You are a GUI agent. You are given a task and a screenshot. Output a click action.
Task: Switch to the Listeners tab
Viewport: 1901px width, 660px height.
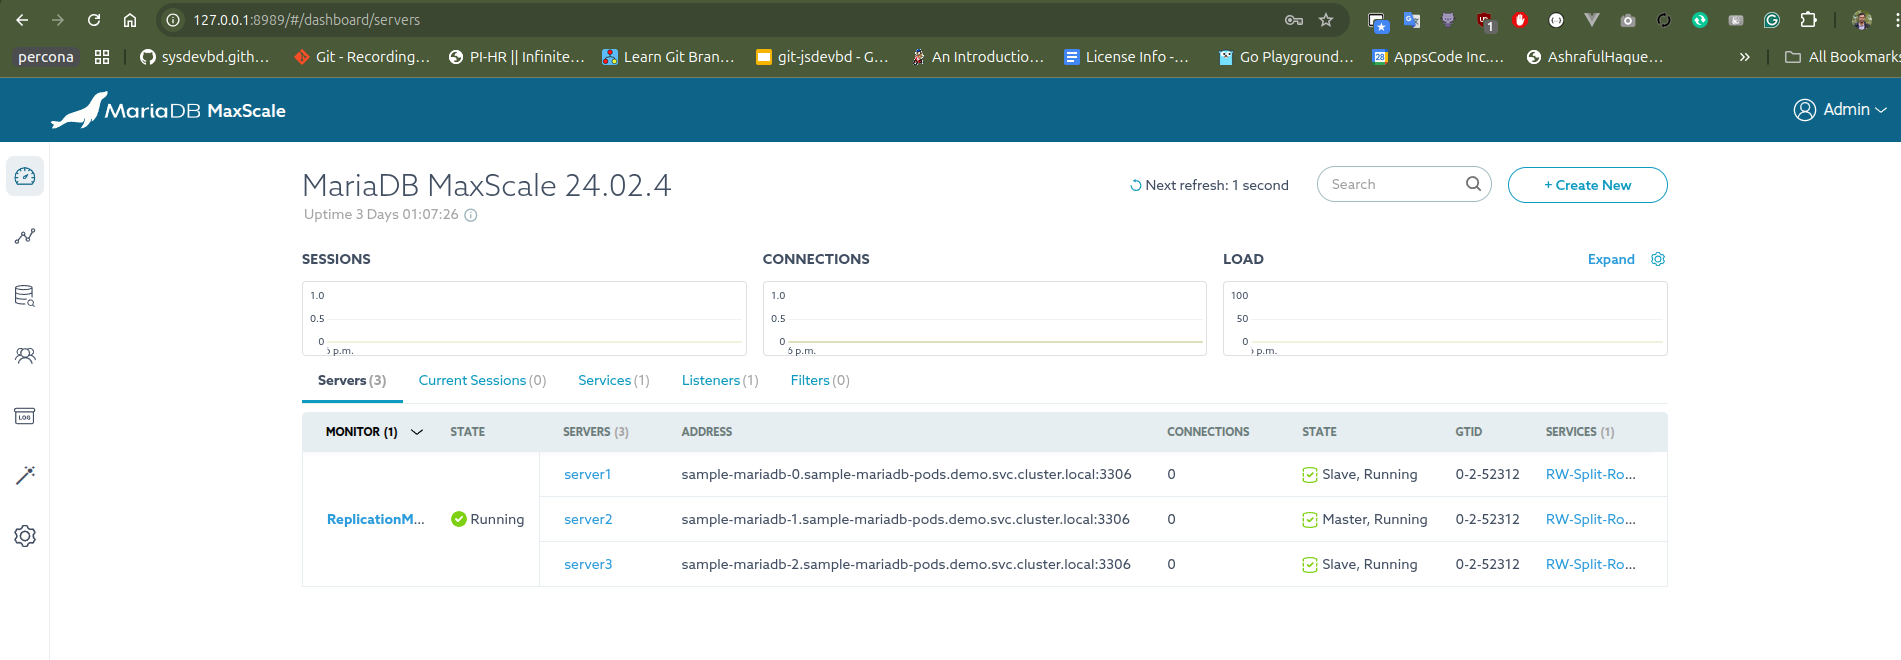coord(719,381)
